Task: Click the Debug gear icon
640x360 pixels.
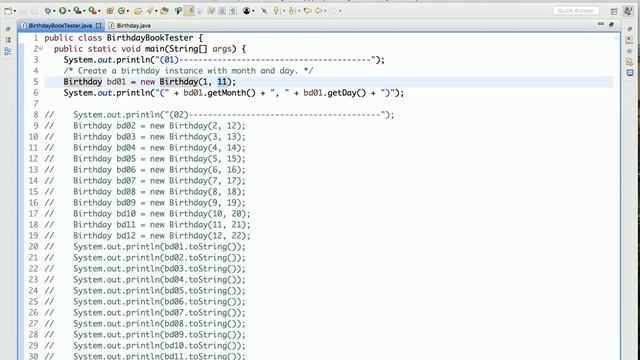Action: tap(48, 11)
